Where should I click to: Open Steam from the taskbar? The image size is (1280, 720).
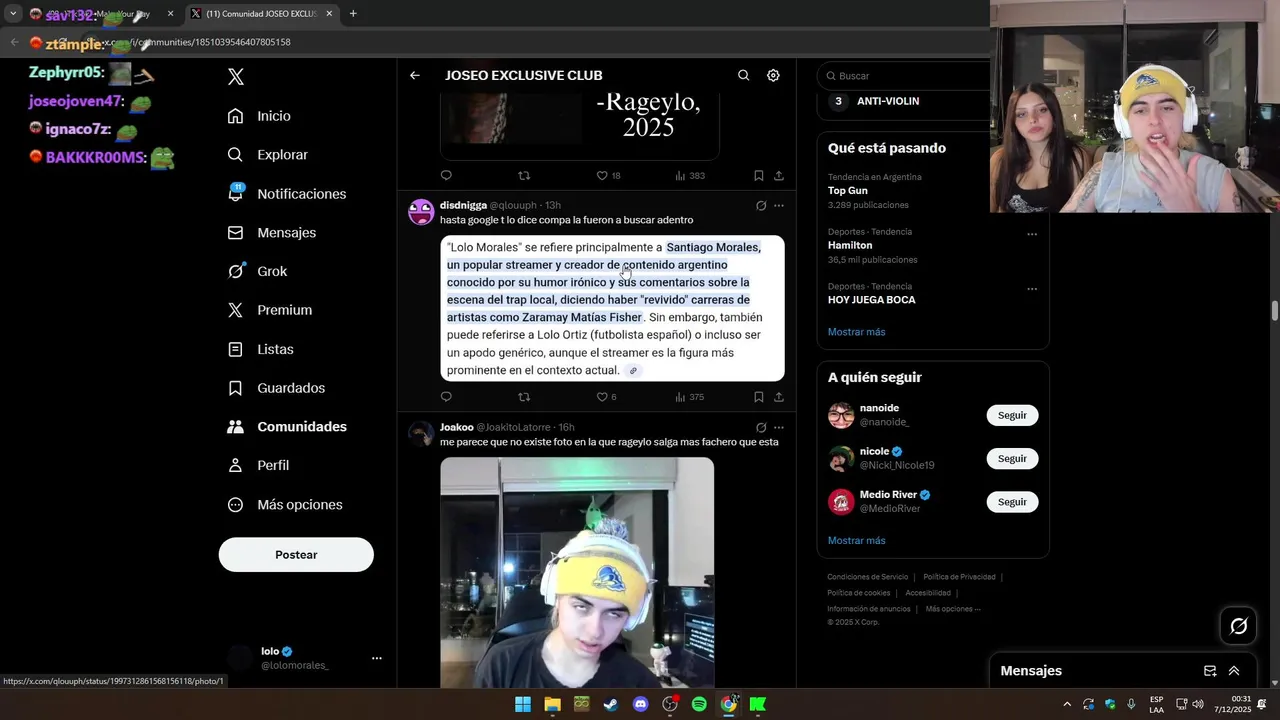coord(611,704)
